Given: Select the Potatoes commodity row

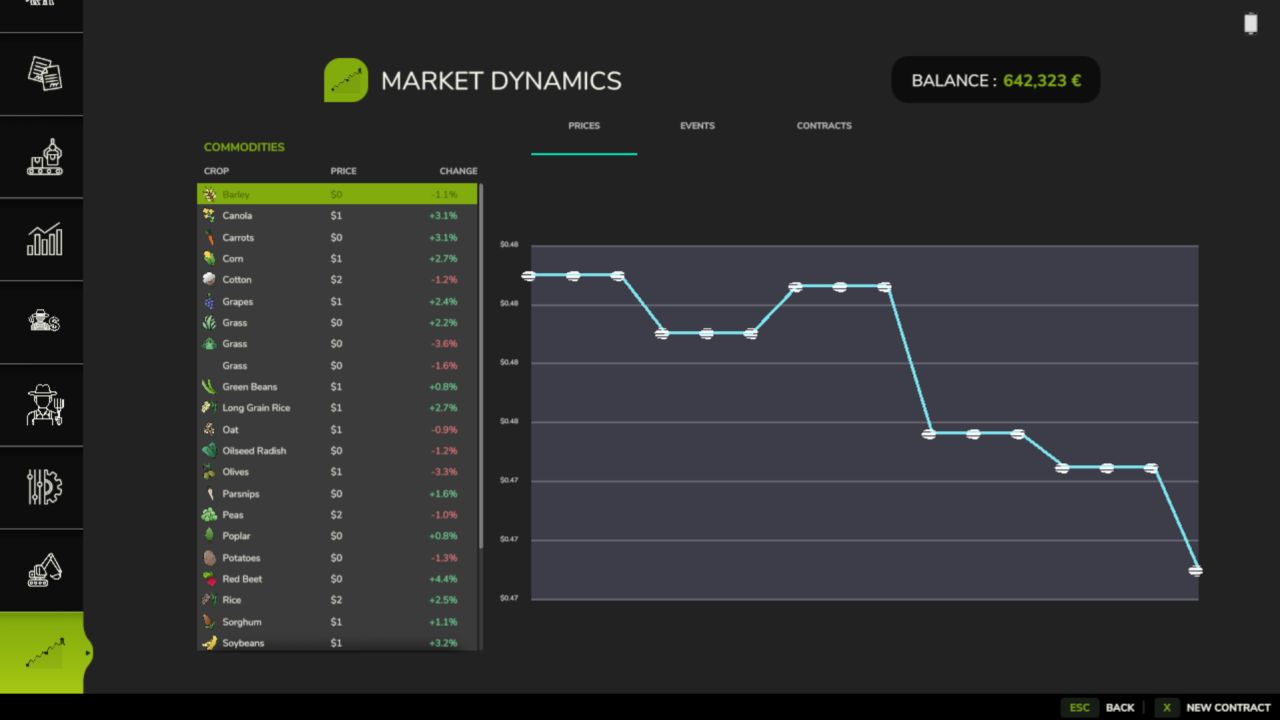Looking at the screenshot, I should (x=337, y=558).
